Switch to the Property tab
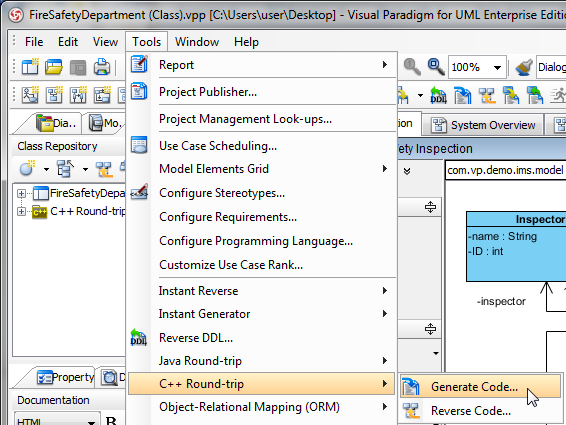The width and height of the screenshot is (566, 425). [x=65, y=377]
